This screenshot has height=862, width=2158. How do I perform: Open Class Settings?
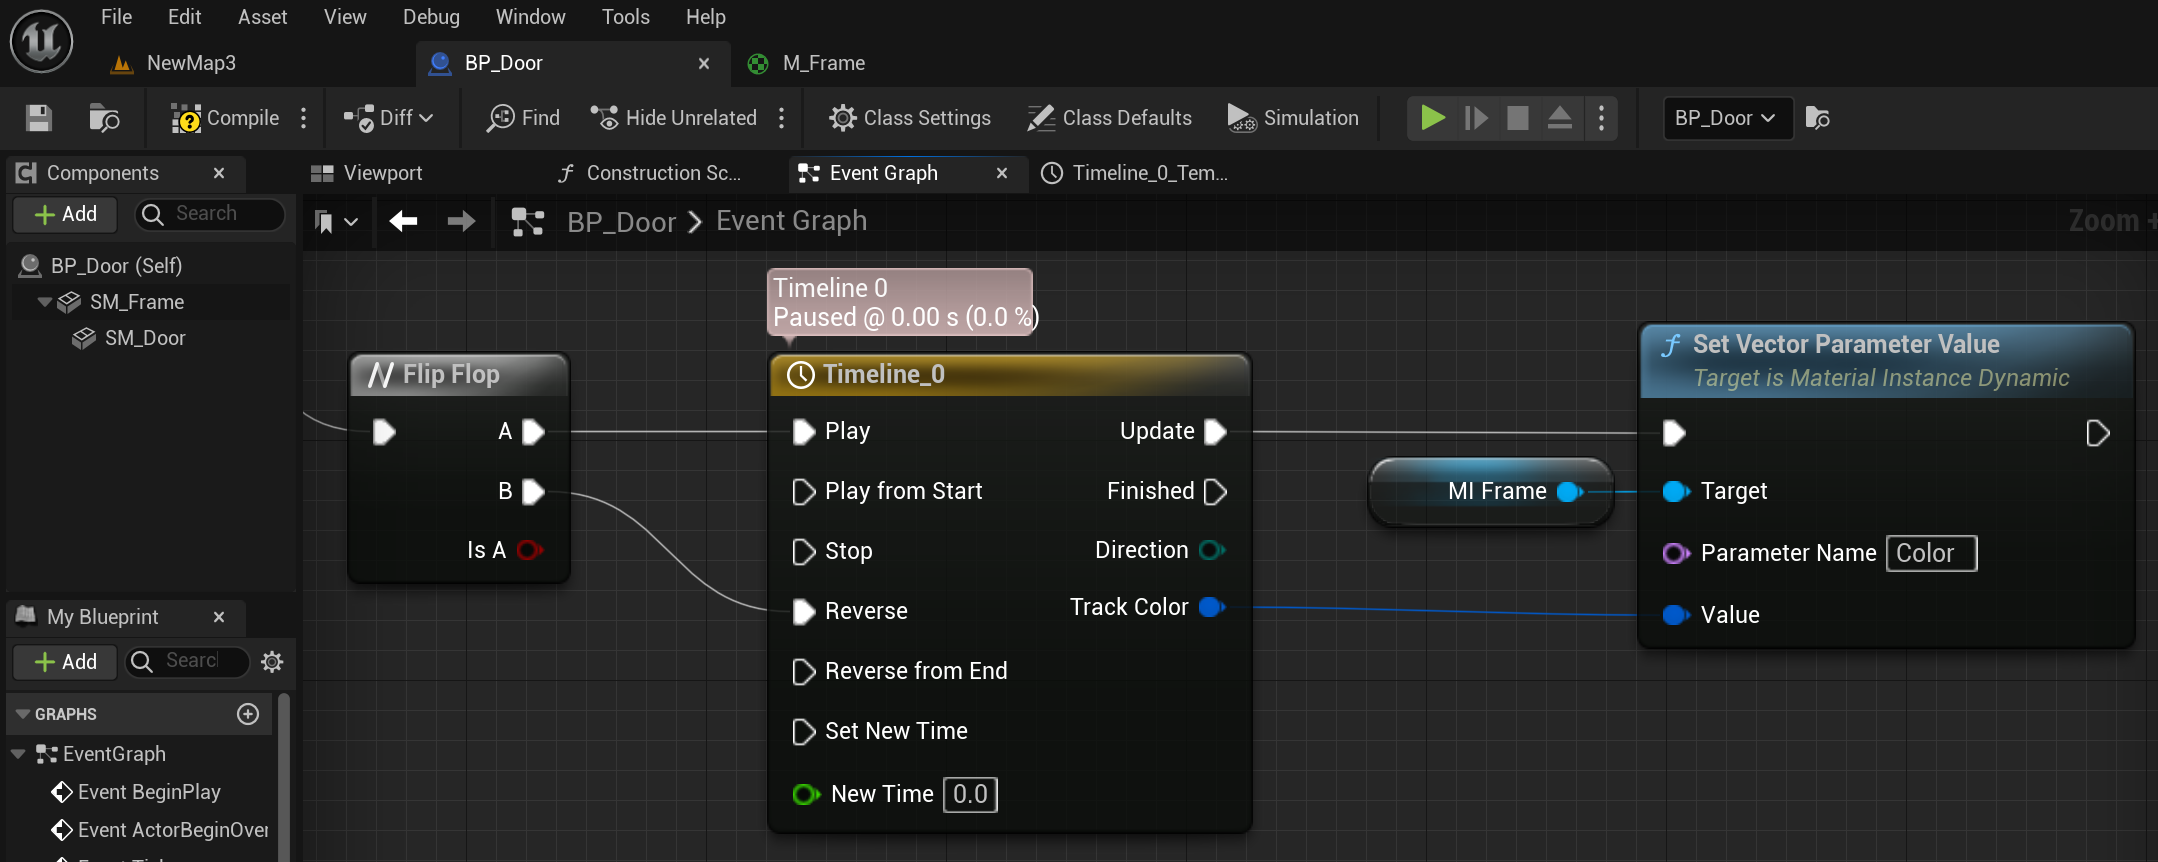(x=910, y=118)
